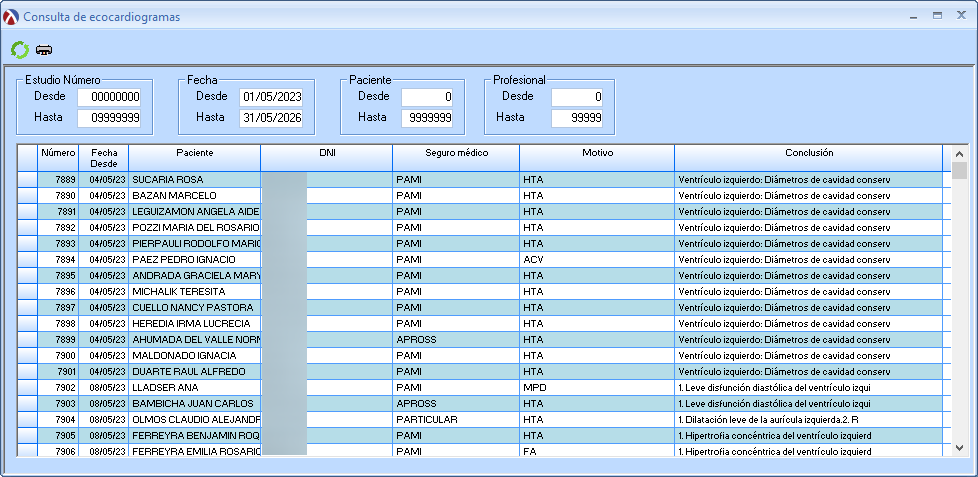Select patient CUELLO NANCY PASTORA

click(193, 307)
